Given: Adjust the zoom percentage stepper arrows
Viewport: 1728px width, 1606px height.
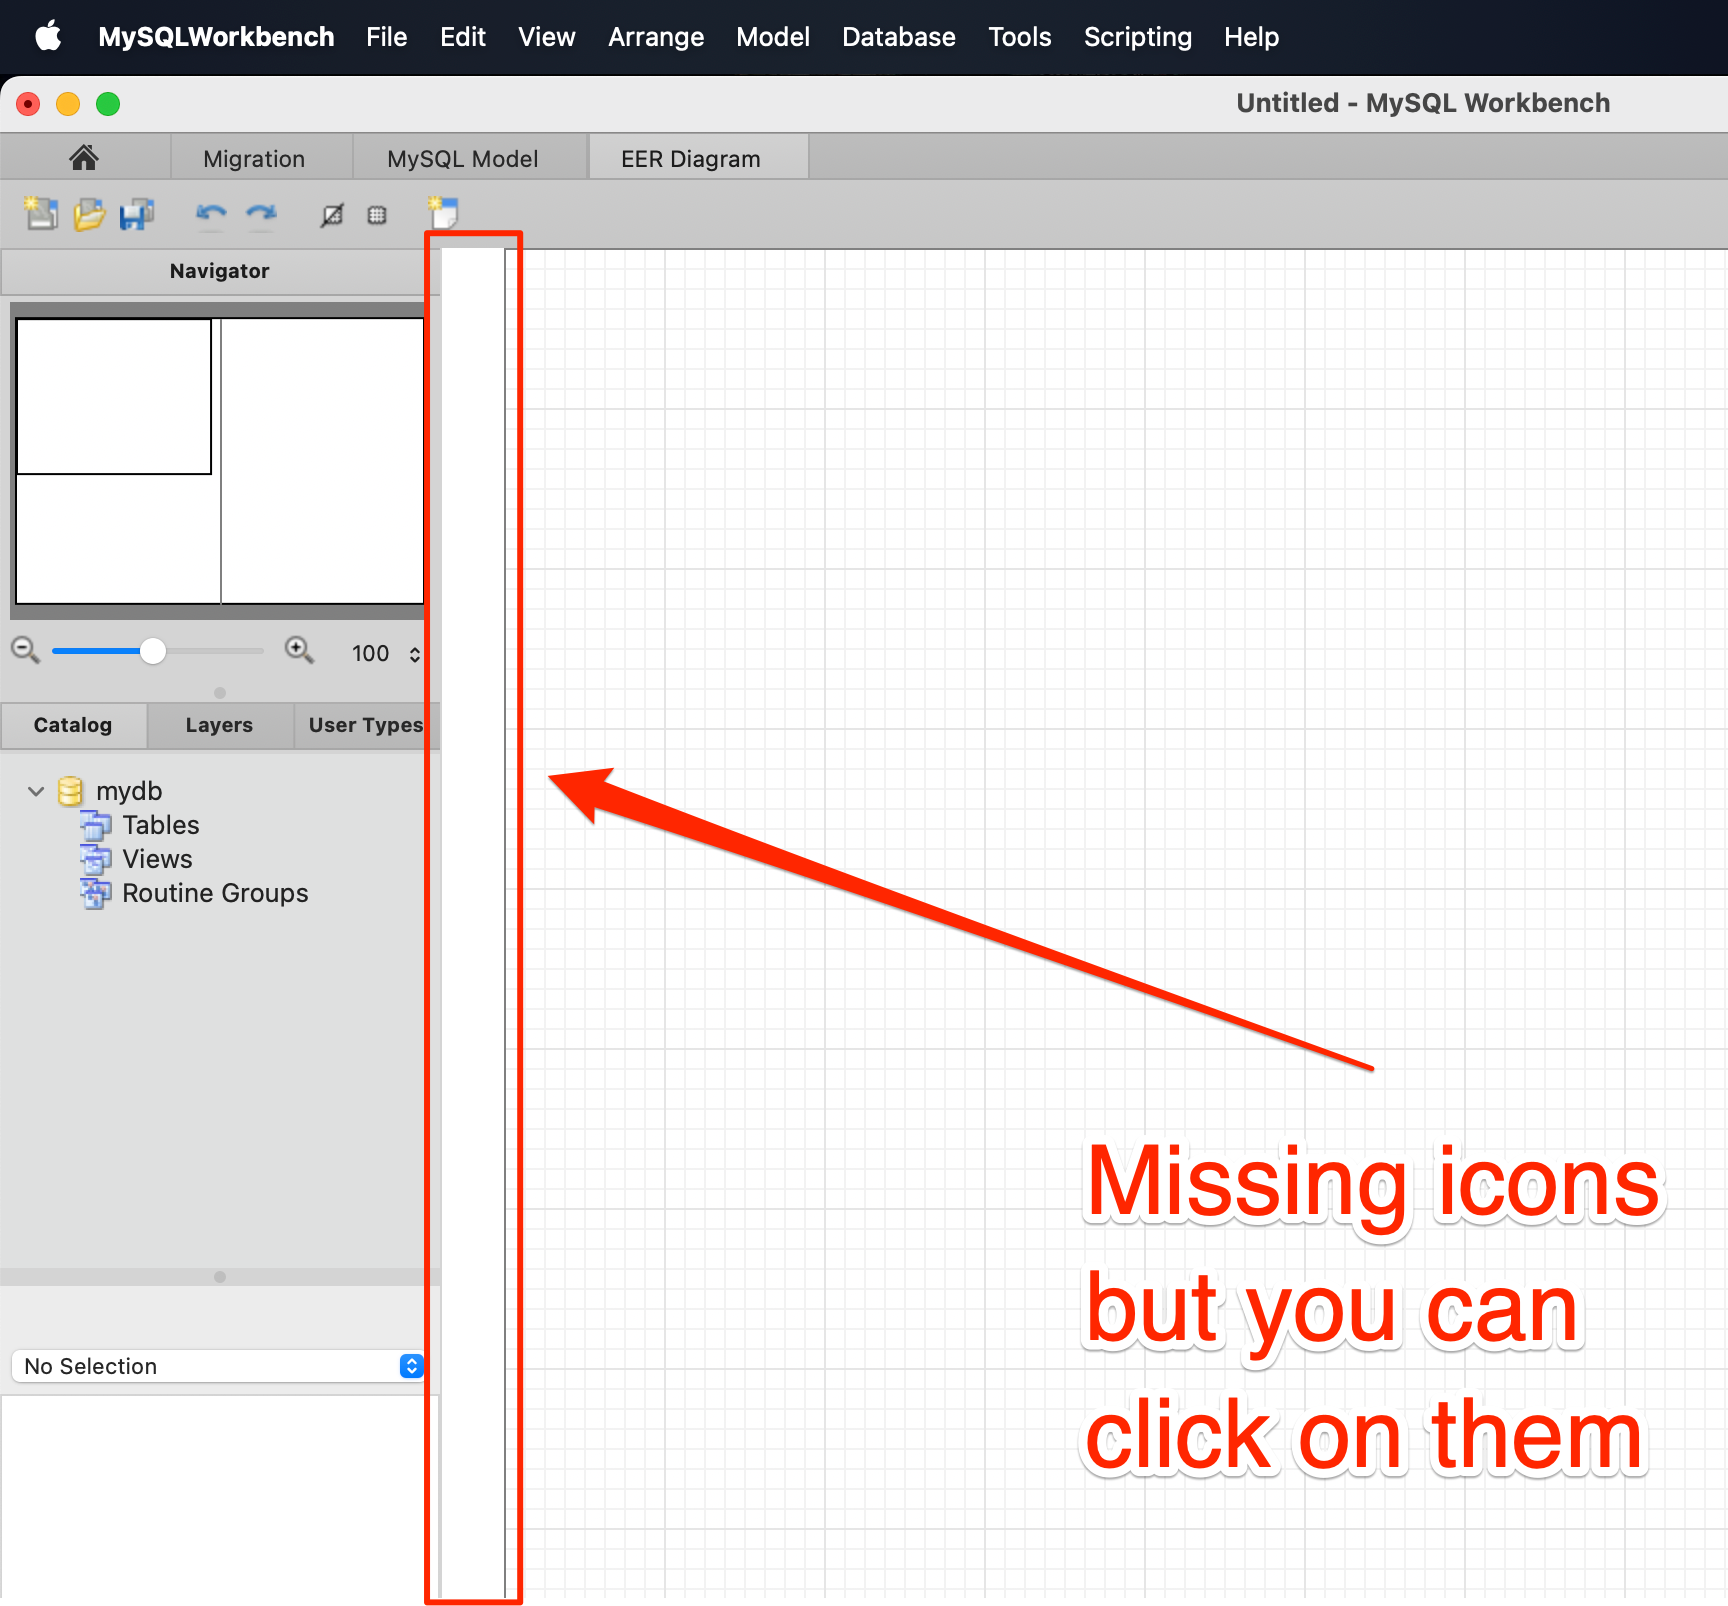Looking at the screenshot, I should tap(414, 654).
